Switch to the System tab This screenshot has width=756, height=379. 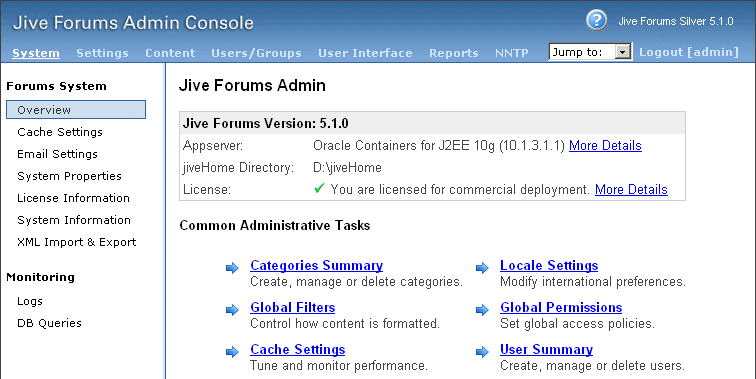36,53
